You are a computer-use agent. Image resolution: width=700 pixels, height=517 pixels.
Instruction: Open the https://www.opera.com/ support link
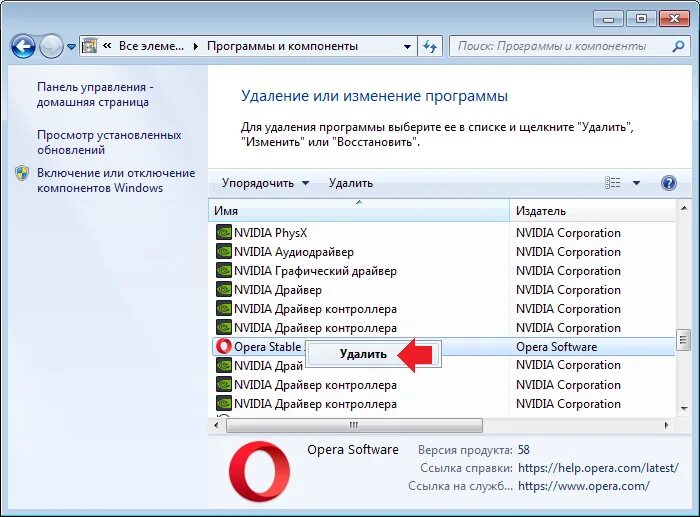[x=584, y=486]
